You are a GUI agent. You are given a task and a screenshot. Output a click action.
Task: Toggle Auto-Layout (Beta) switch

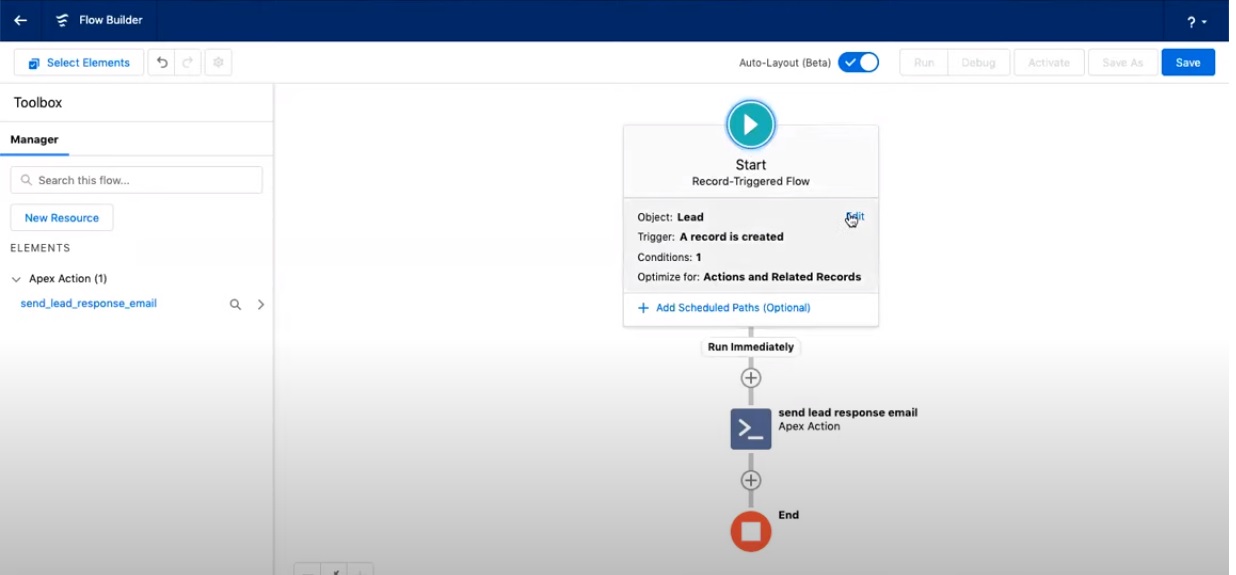coord(858,62)
